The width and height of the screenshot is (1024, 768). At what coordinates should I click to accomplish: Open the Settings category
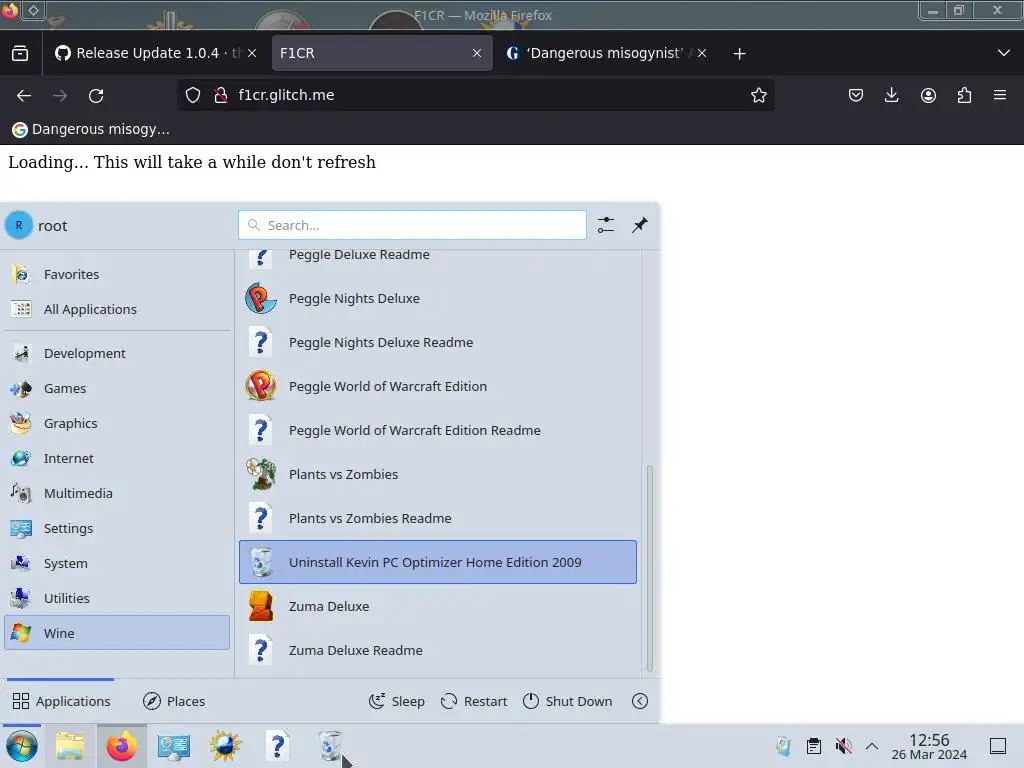117,528
